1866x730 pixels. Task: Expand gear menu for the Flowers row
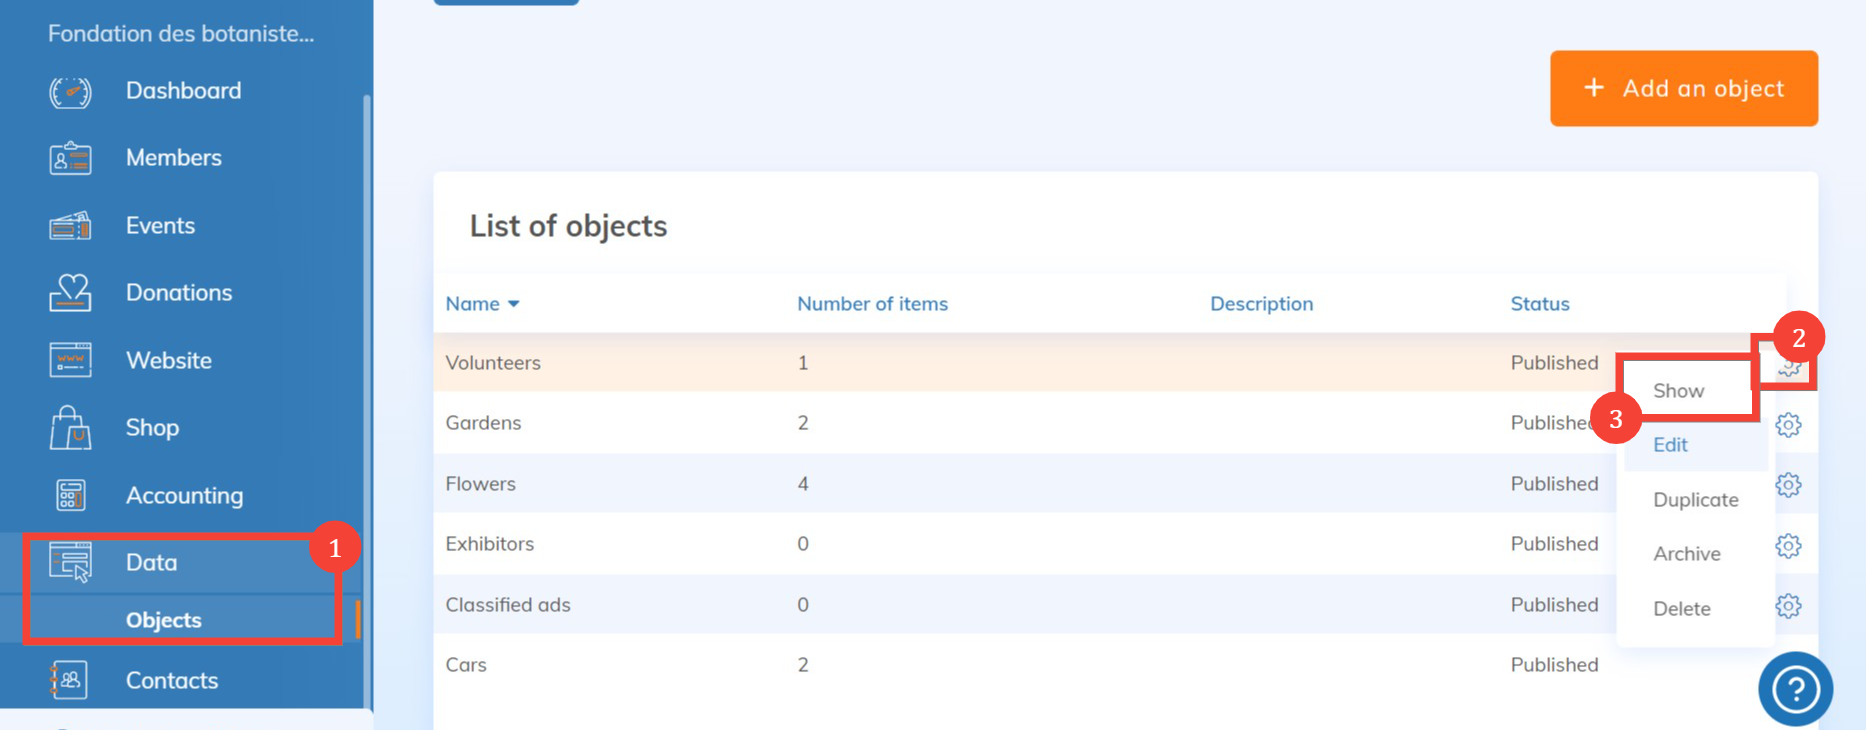(x=1788, y=485)
